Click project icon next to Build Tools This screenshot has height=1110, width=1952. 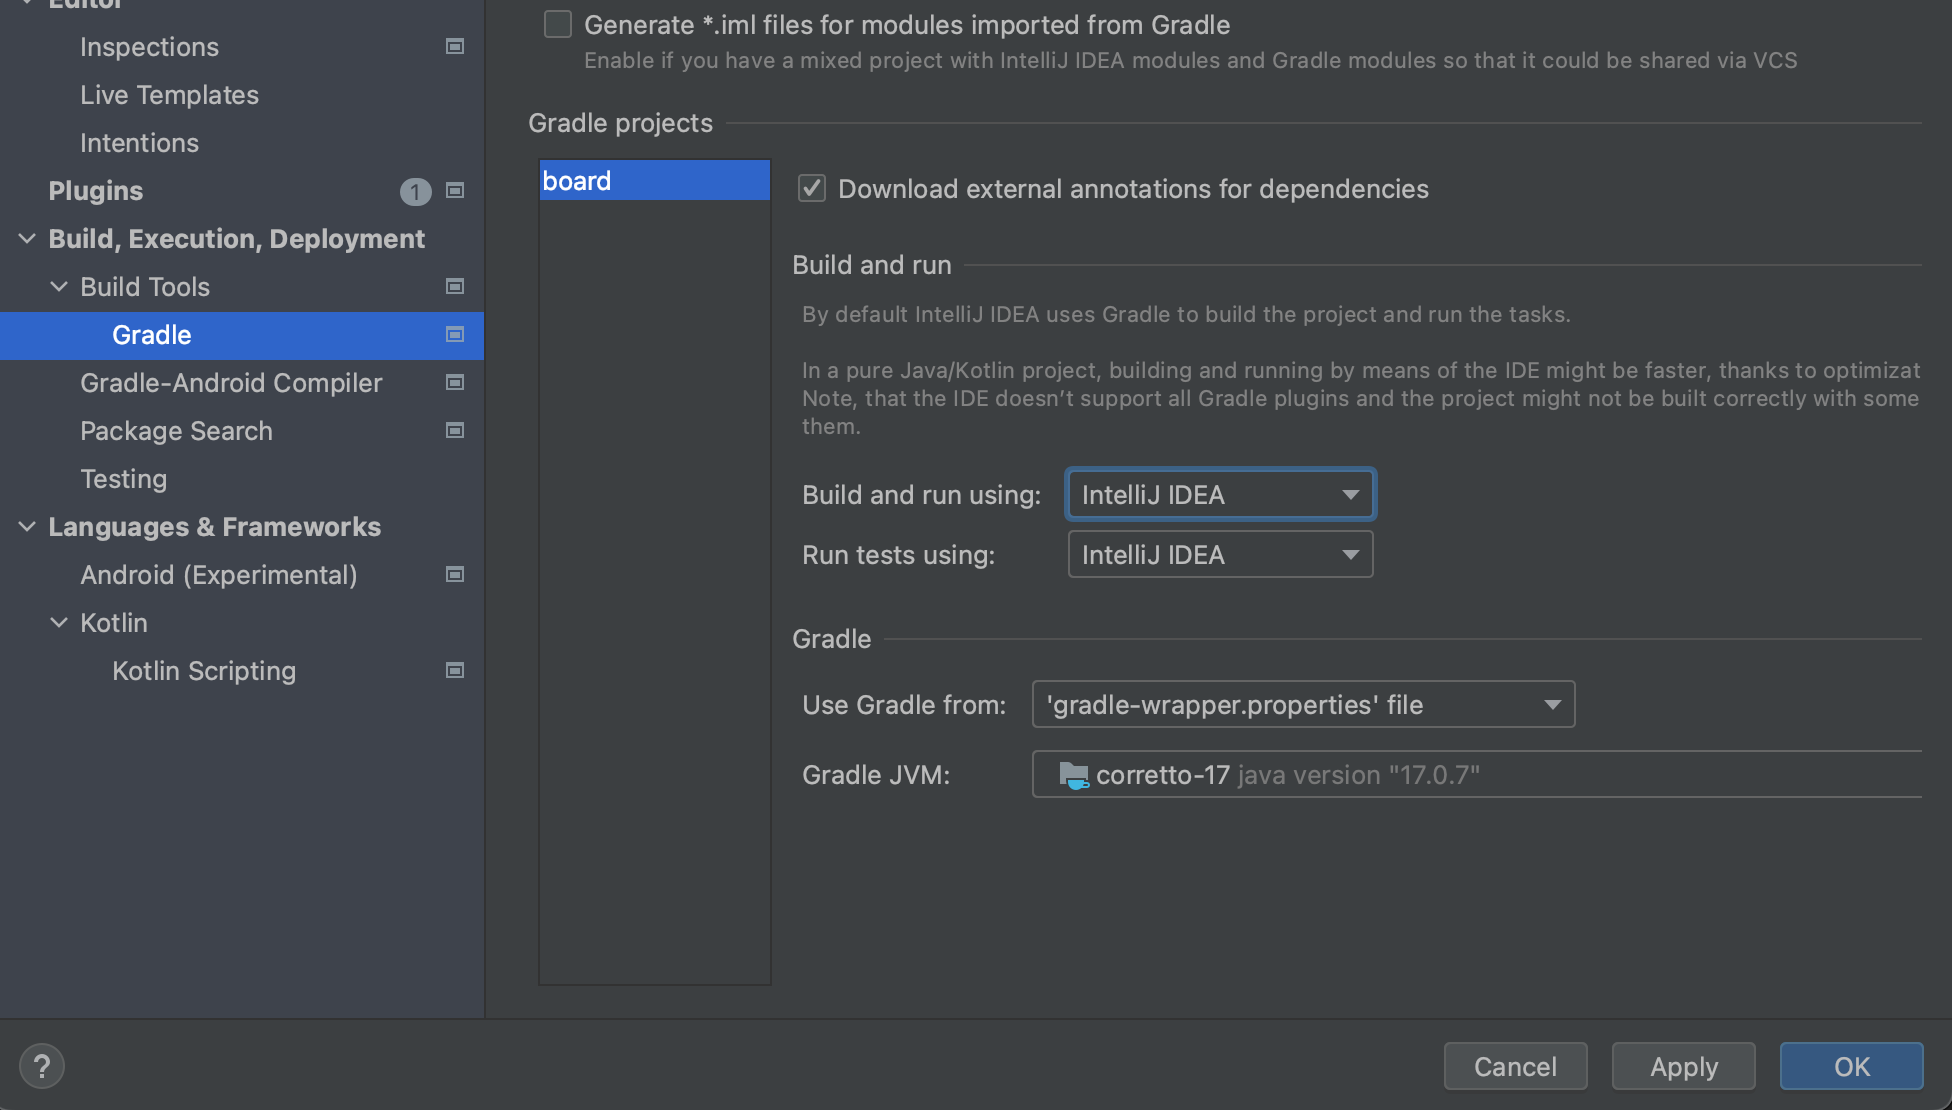[x=455, y=287]
